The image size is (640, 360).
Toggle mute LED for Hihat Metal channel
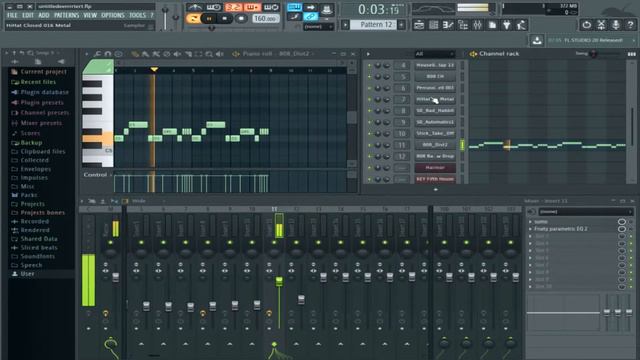pos(369,99)
